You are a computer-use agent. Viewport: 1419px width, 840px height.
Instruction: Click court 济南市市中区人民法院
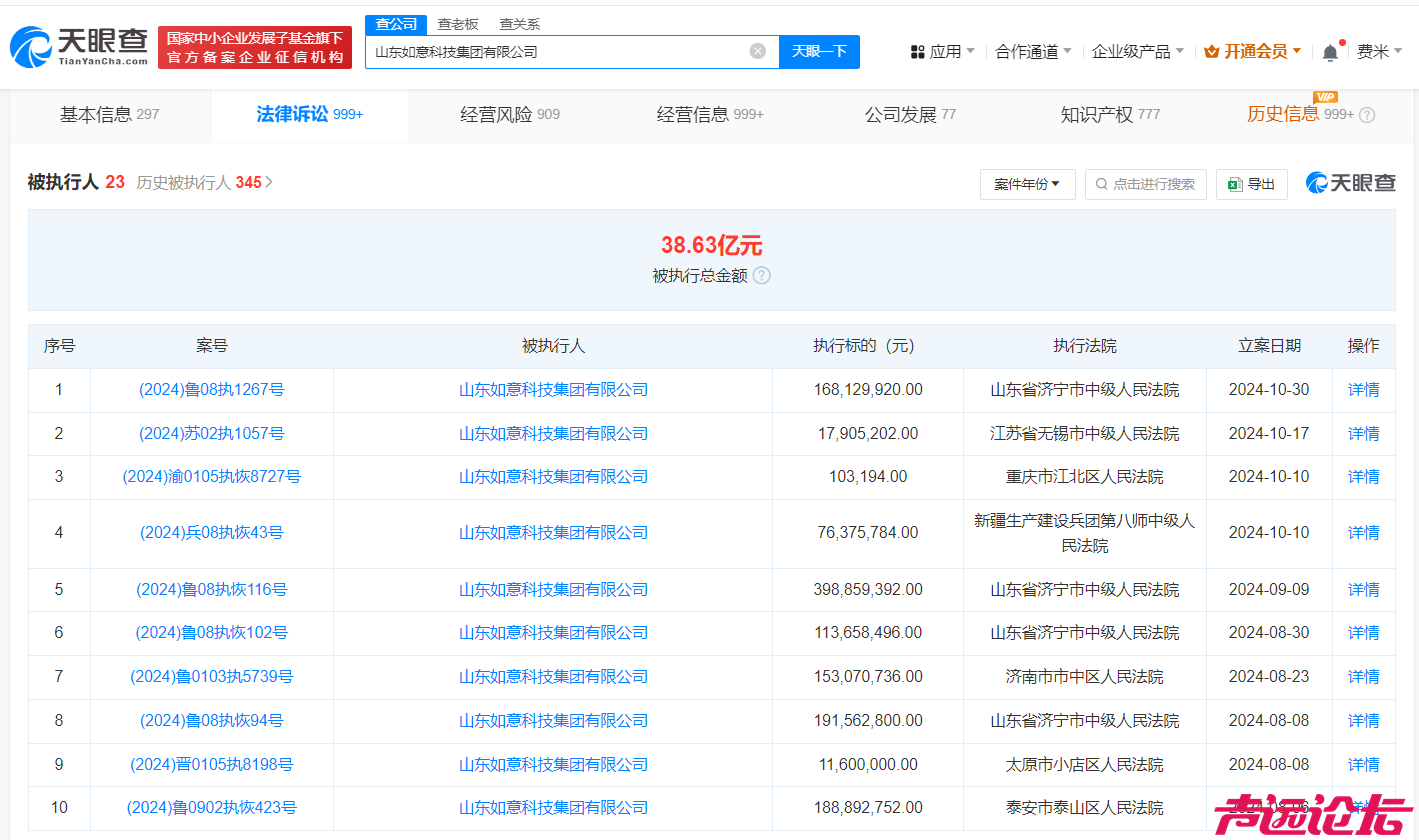point(1084,677)
